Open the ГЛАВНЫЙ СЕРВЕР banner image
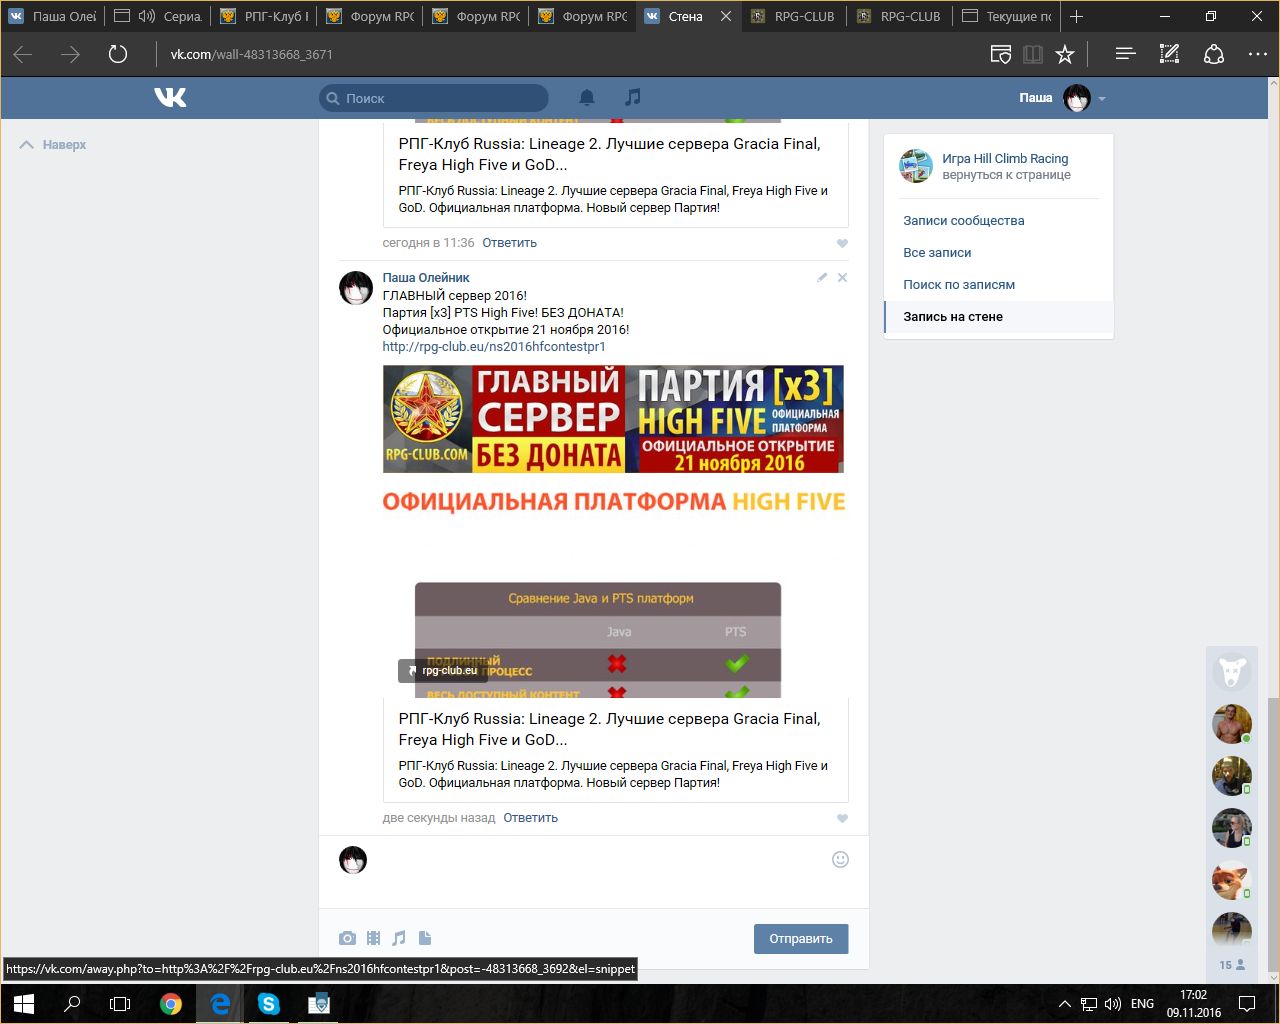 [x=613, y=419]
